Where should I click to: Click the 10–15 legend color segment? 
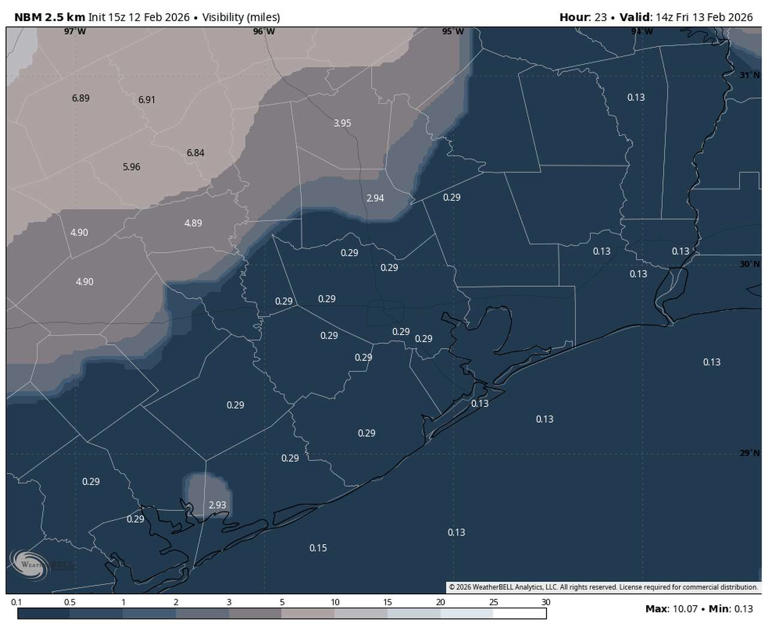(x=361, y=613)
